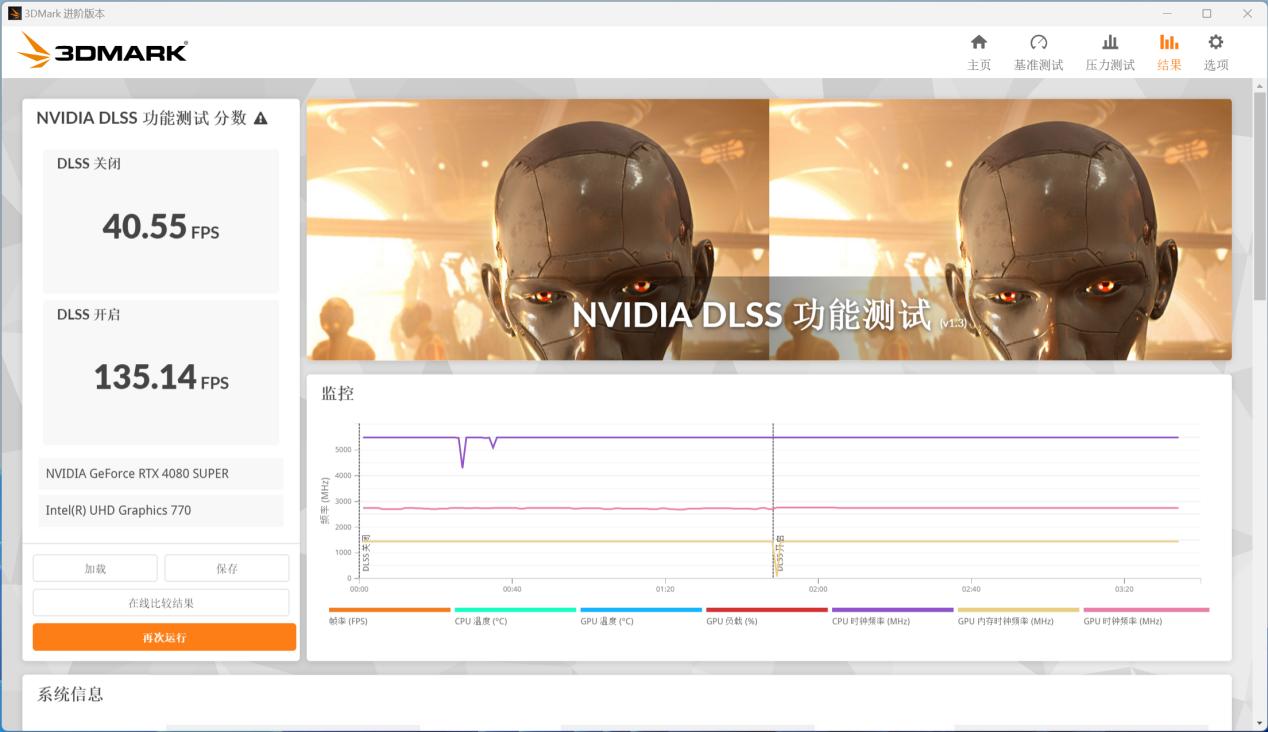Go to 压力测试 stress test icon
This screenshot has height=732, width=1268.
[x=1110, y=43]
